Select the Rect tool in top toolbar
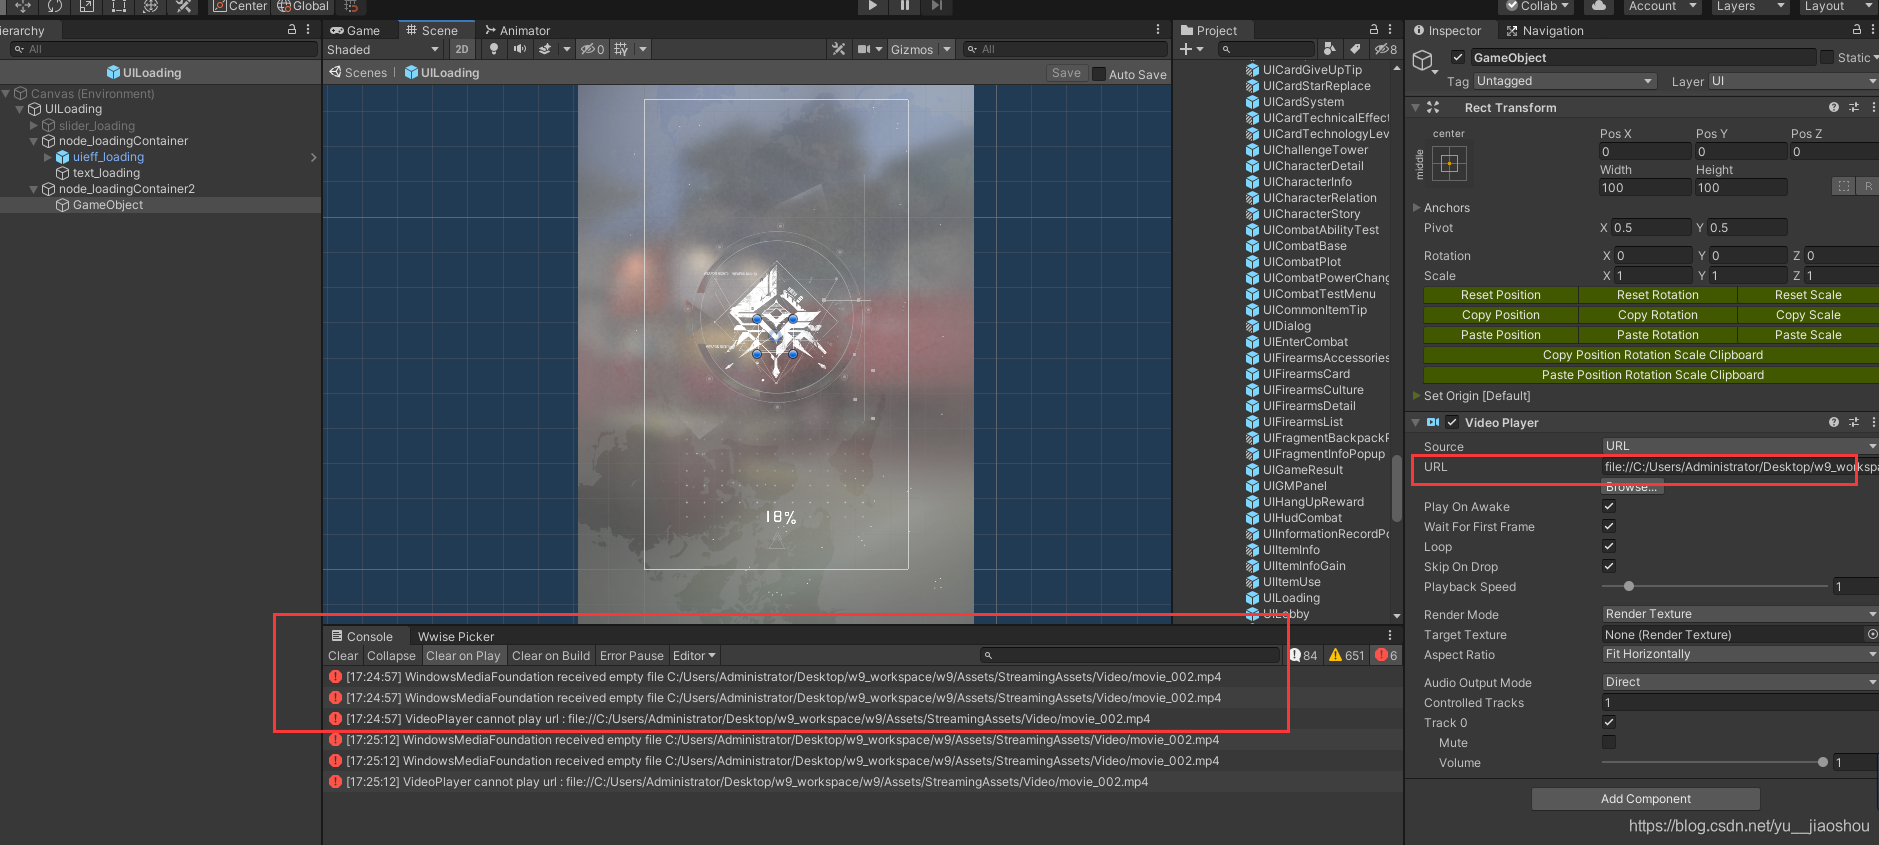This screenshot has width=1879, height=845. click(118, 6)
